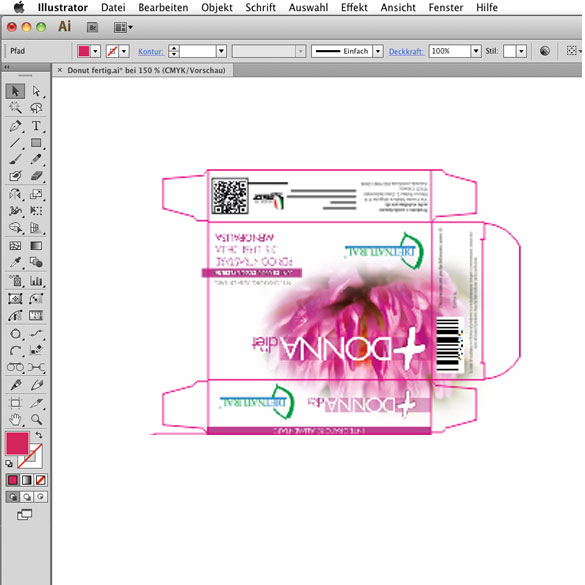Viewport: 585px width, 585px height.
Task: Open Adobe Bridge with Br icon
Action: point(92,27)
